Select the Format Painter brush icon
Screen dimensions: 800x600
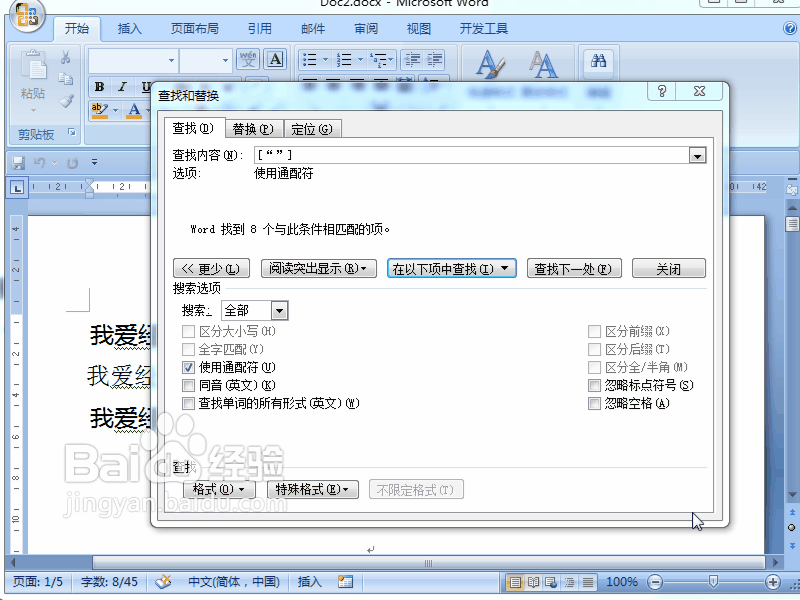tap(66, 101)
